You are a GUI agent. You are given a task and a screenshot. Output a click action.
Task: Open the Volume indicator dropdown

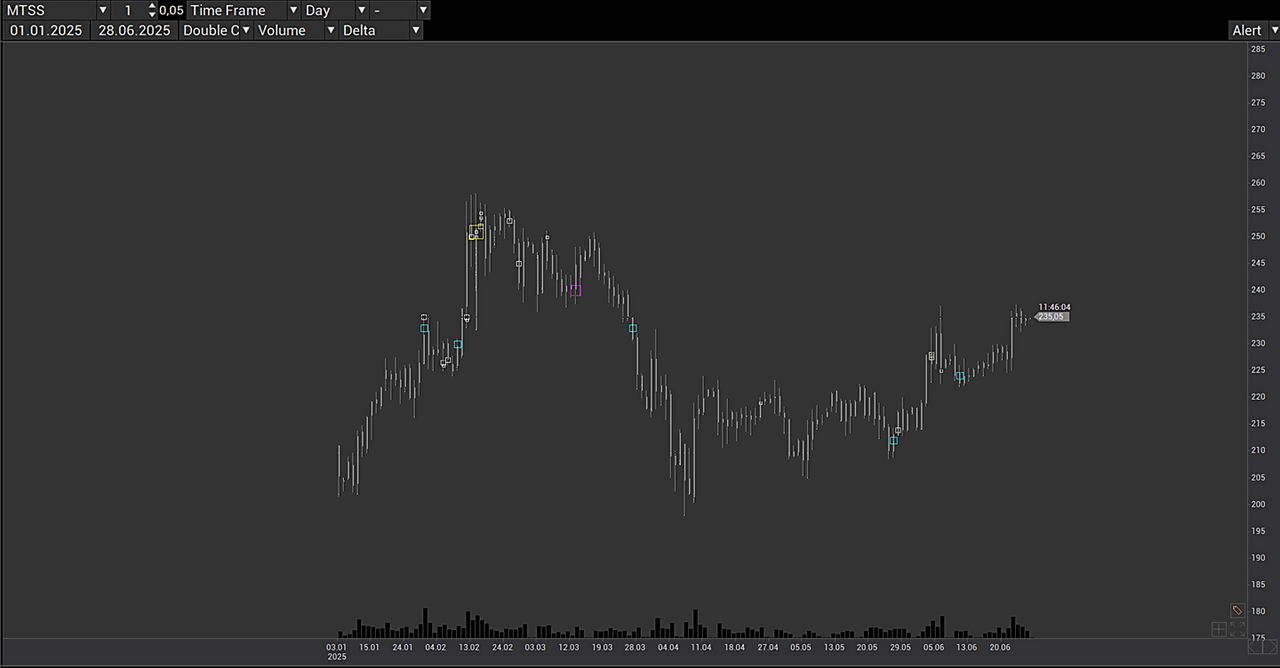tap(330, 30)
